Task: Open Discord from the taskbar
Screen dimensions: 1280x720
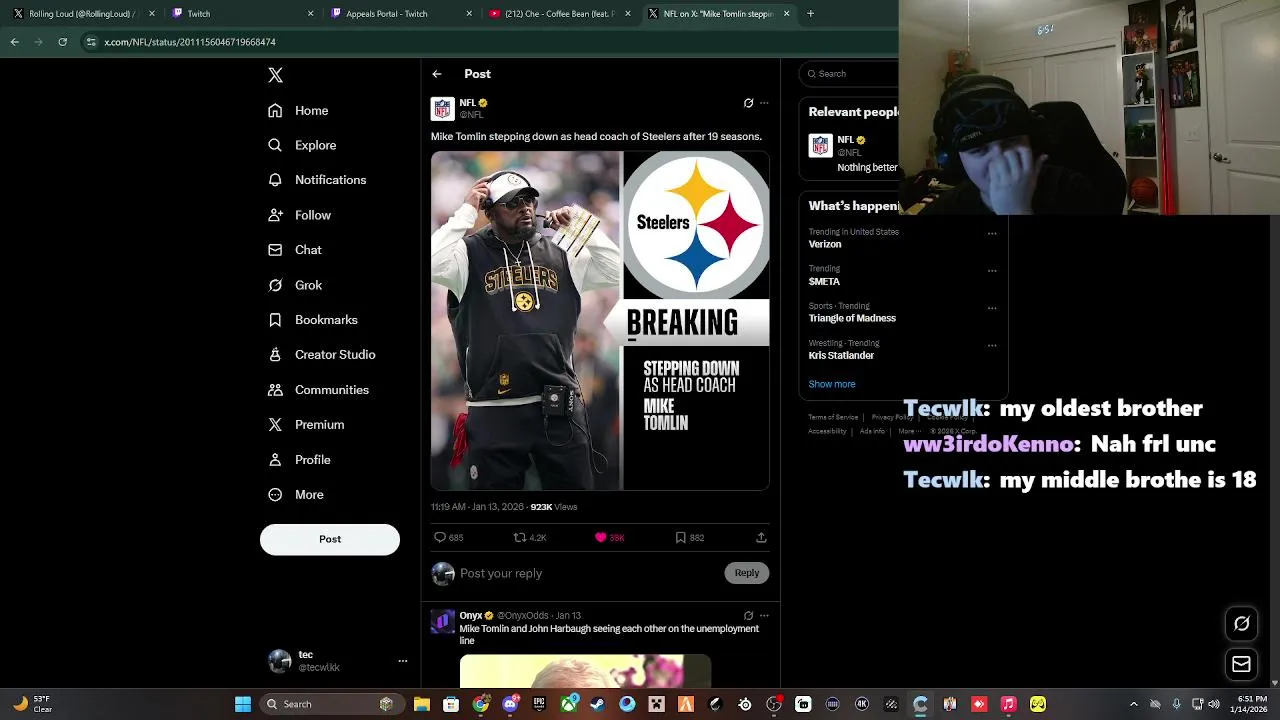Action: point(511,704)
